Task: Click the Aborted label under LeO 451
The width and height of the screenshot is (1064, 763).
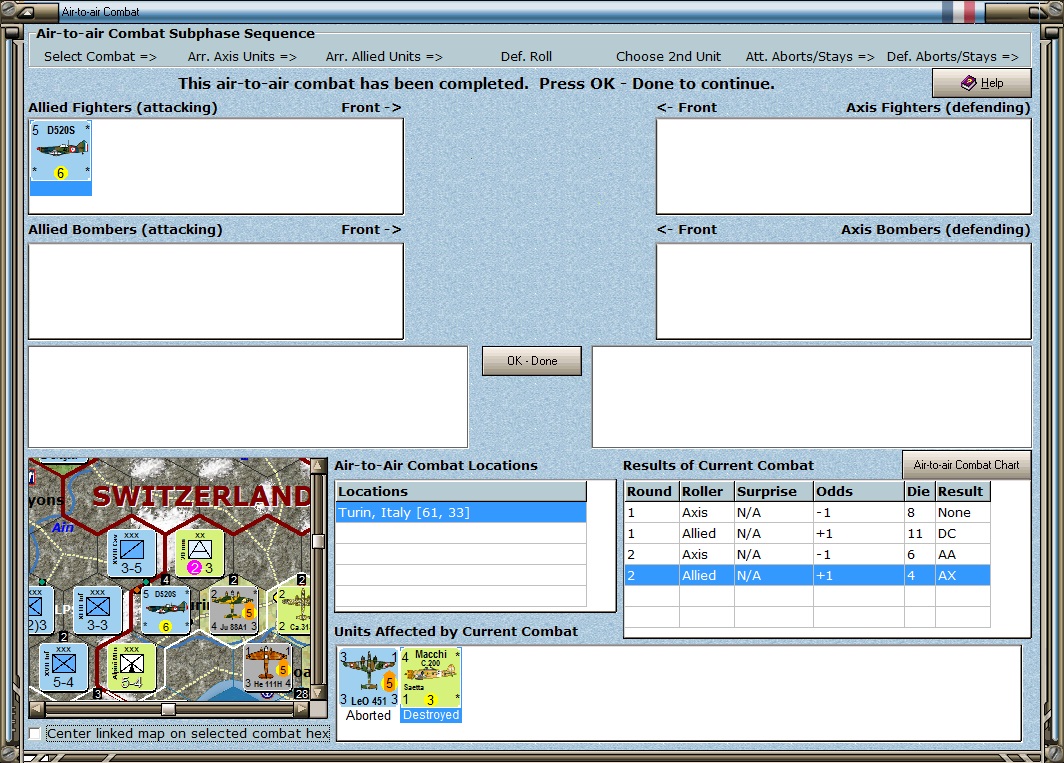Action: click(x=368, y=715)
